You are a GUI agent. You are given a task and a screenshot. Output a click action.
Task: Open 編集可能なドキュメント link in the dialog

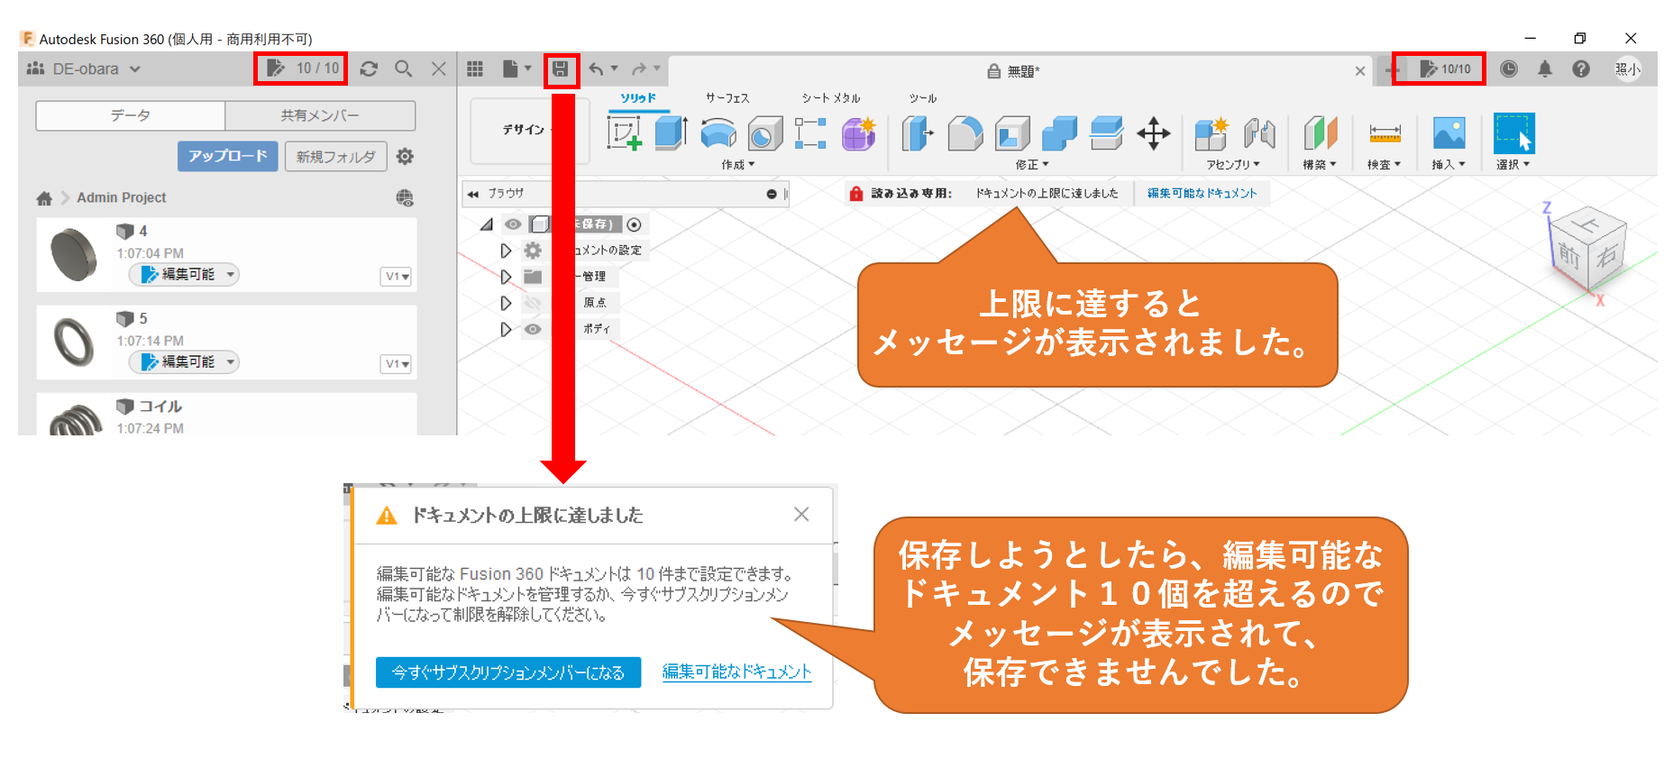pos(737,672)
